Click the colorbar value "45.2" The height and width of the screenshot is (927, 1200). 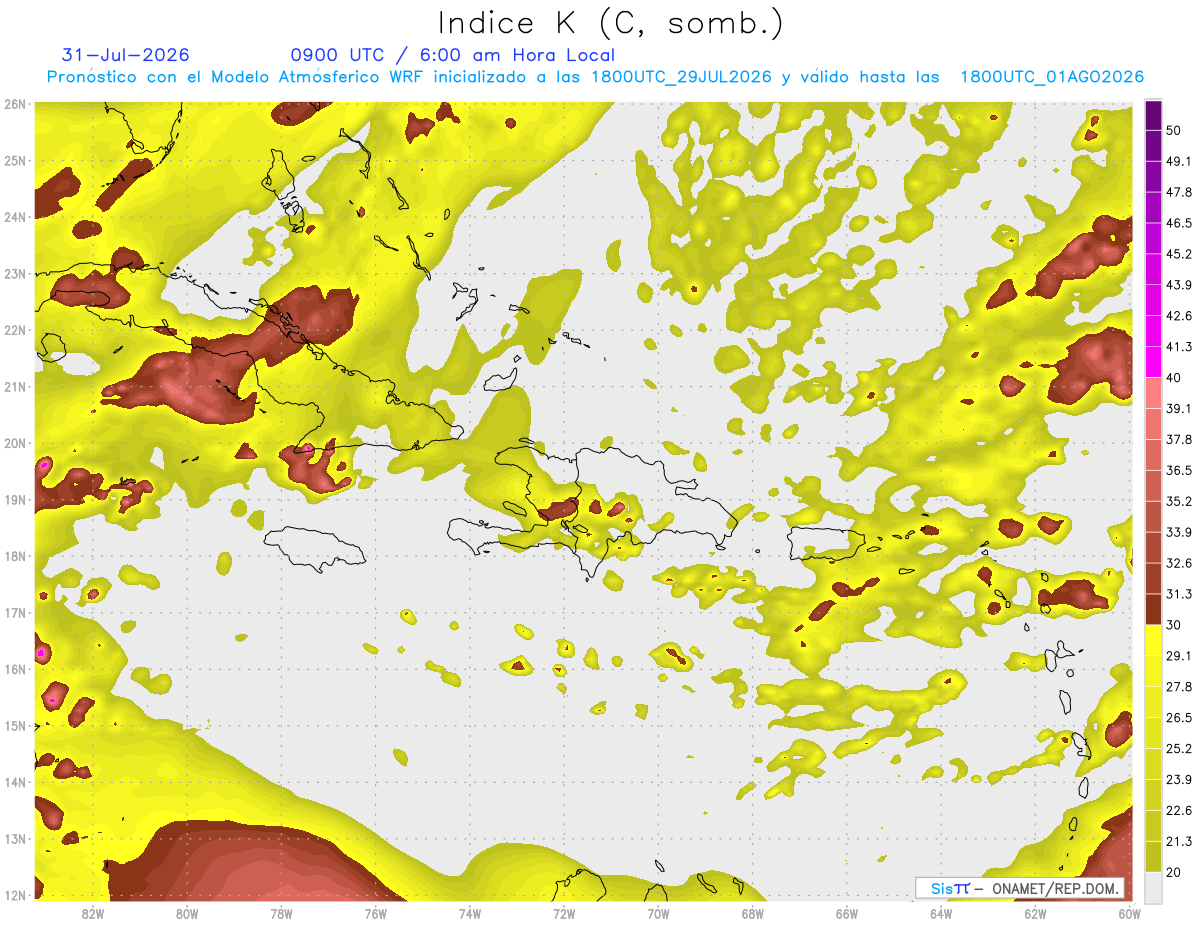(1178, 254)
